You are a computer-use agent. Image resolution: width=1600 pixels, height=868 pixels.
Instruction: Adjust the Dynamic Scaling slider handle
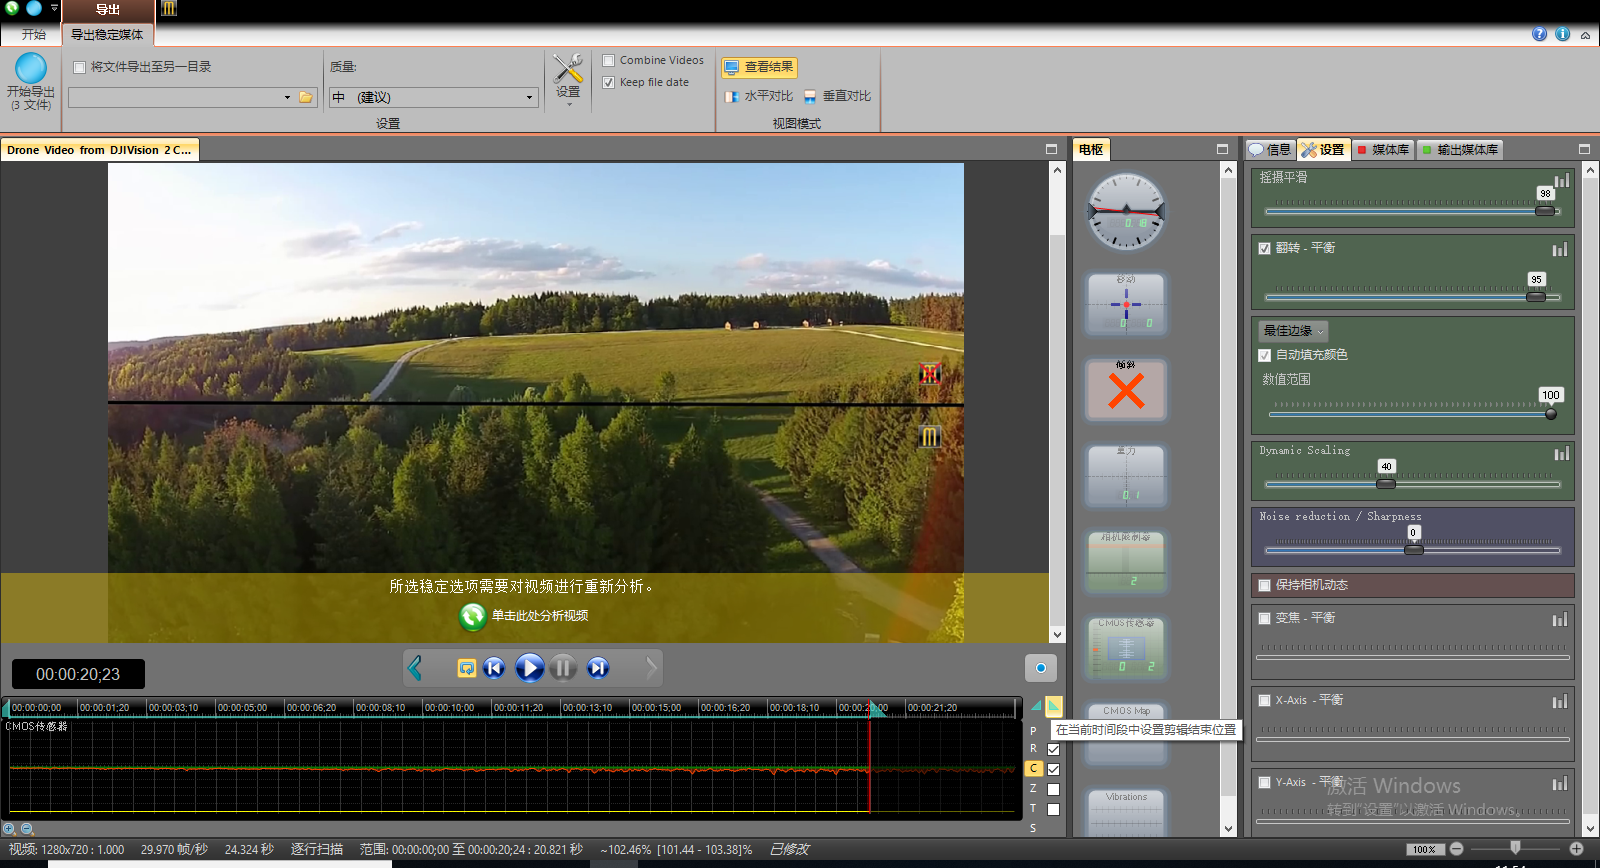pos(1386,484)
